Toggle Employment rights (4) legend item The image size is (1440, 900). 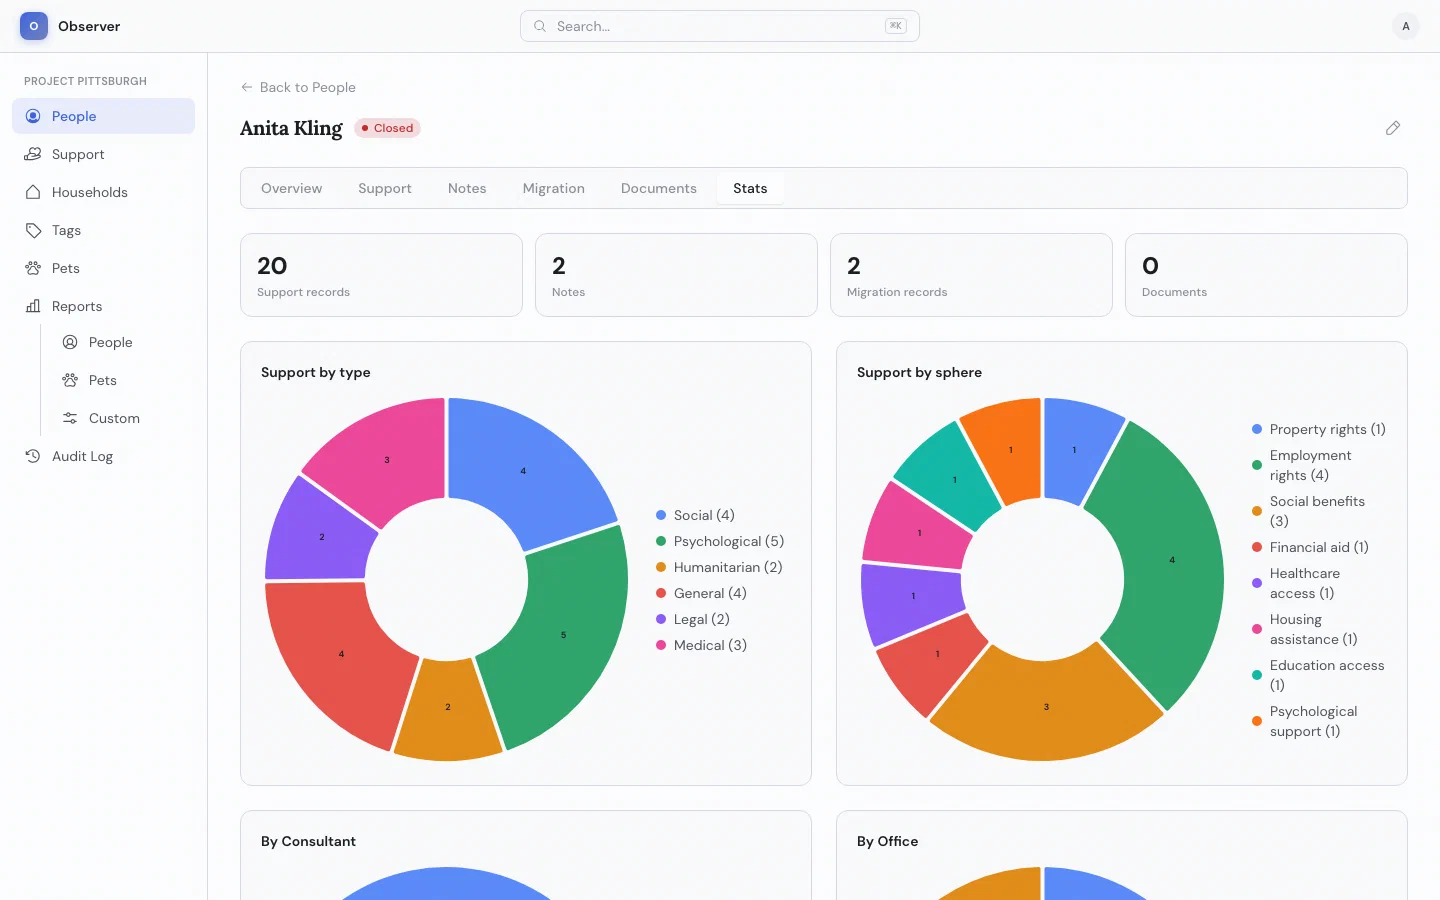(x=1310, y=465)
